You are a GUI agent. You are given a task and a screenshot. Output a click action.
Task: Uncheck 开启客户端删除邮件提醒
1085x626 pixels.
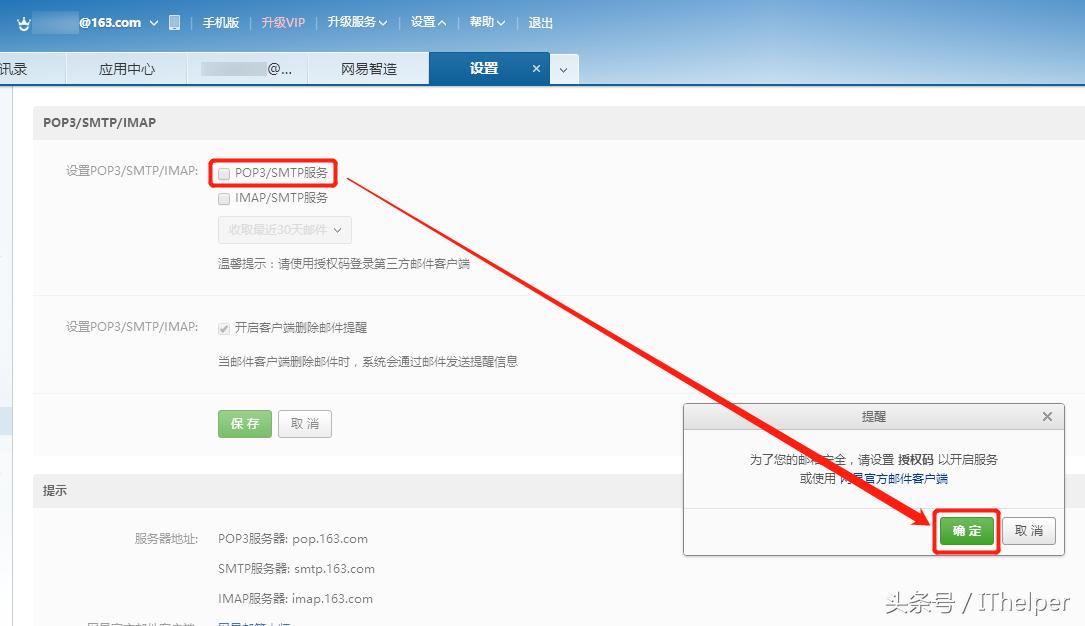coord(224,328)
